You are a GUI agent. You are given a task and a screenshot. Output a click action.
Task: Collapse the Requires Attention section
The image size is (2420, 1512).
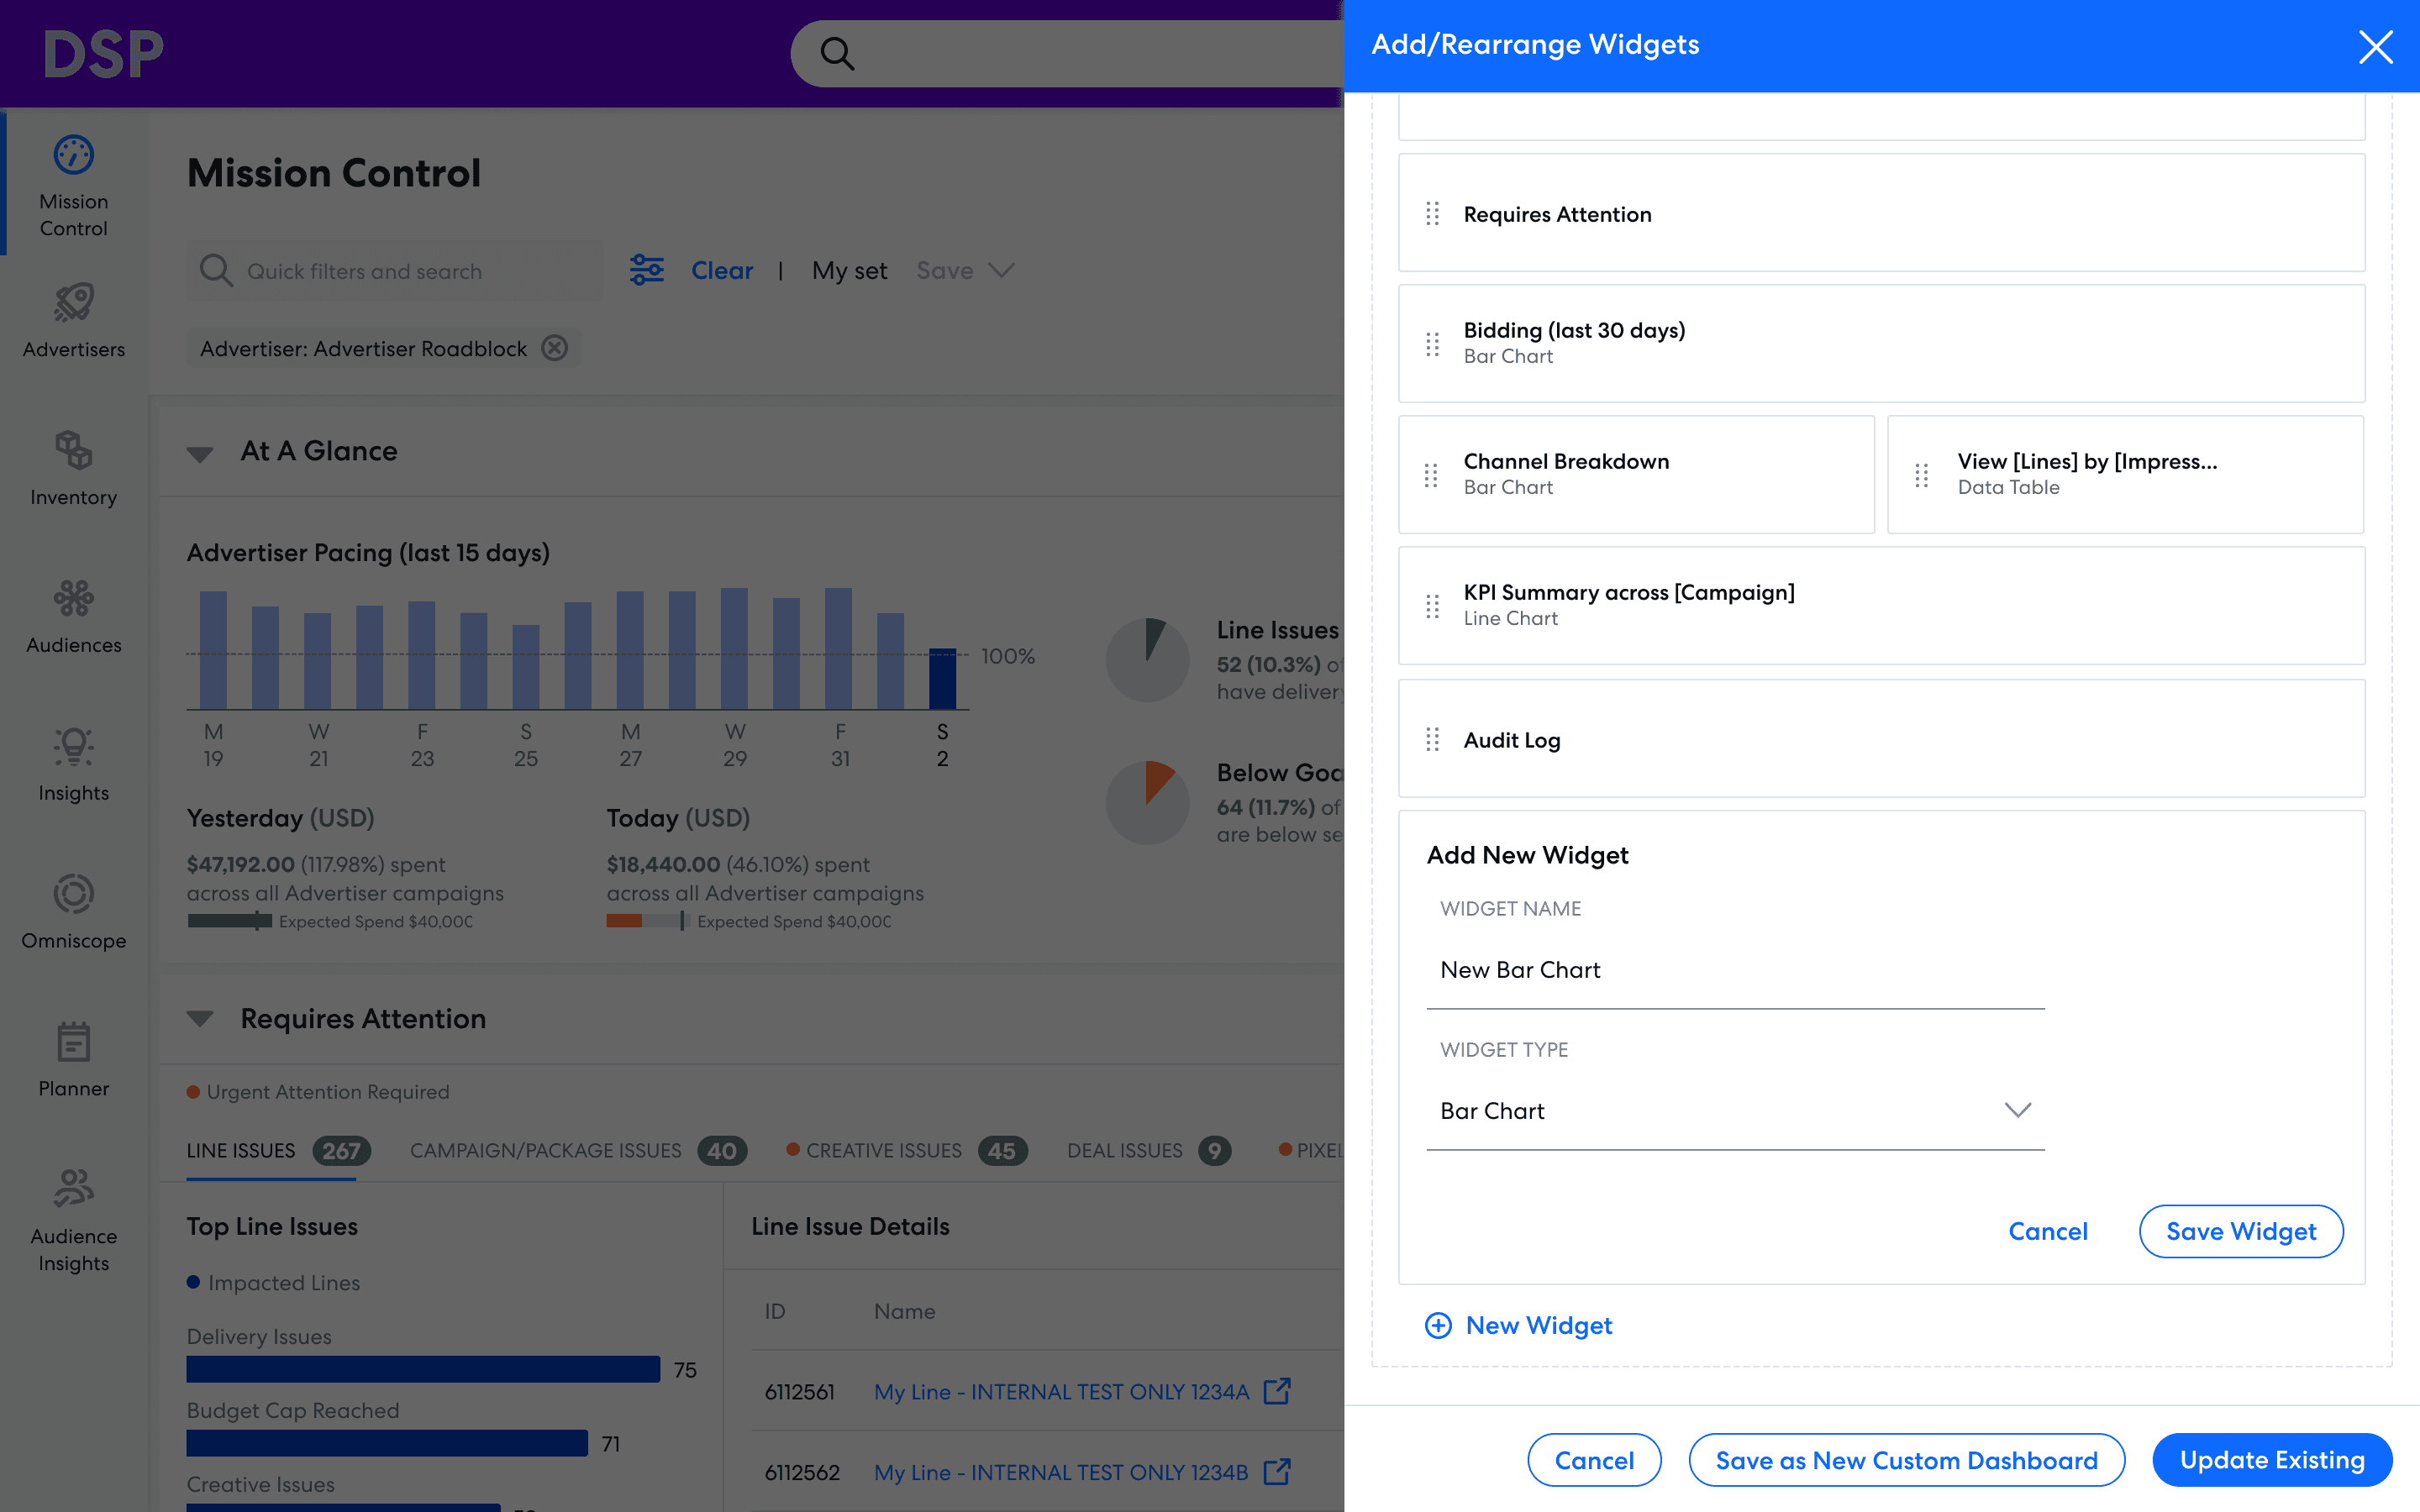[x=200, y=1019]
